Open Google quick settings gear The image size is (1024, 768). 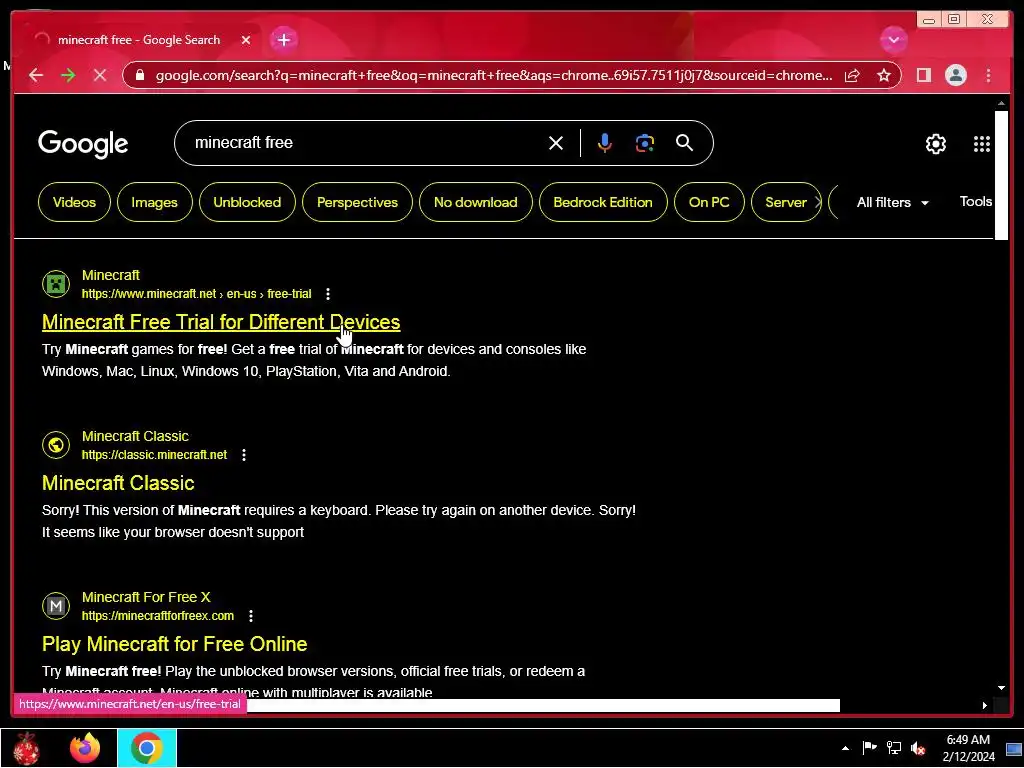pos(935,144)
